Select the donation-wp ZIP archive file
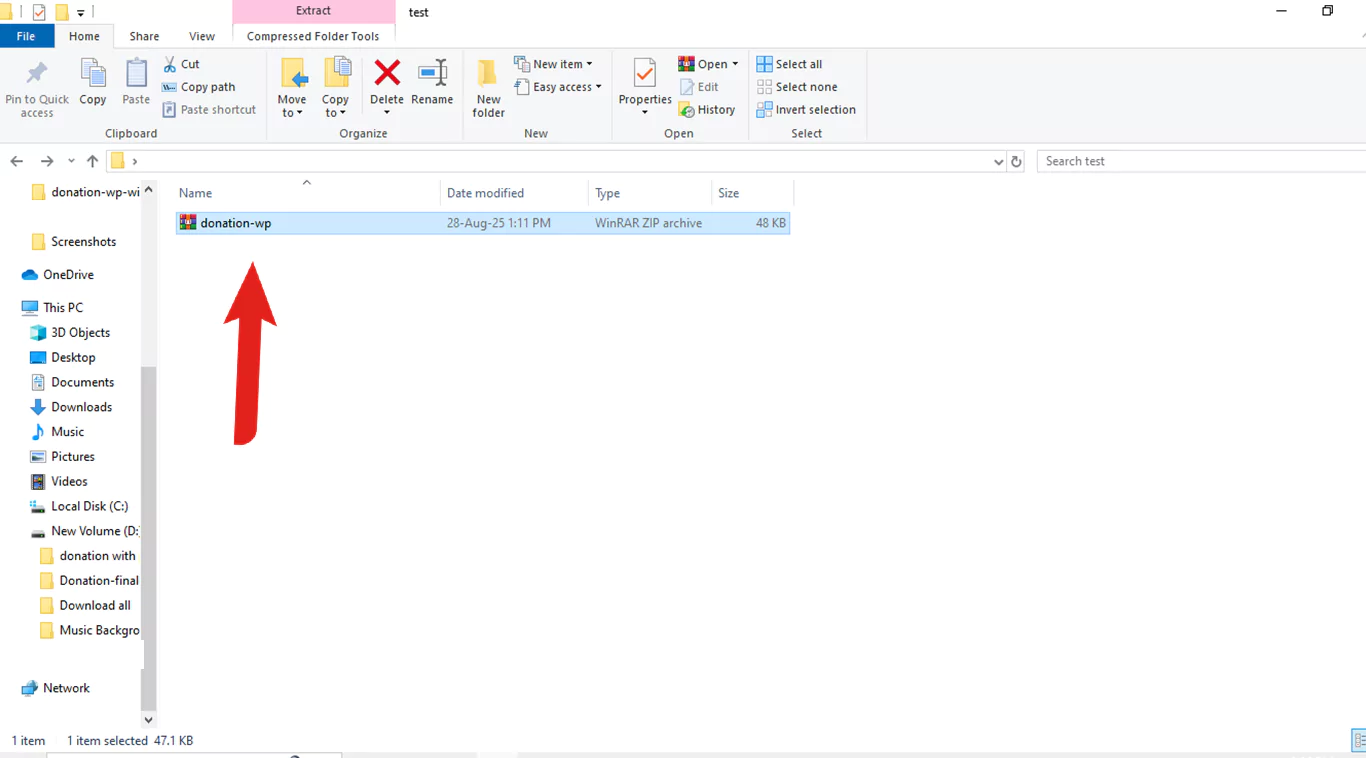Viewport: 1366px width, 758px height. [x=236, y=223]
